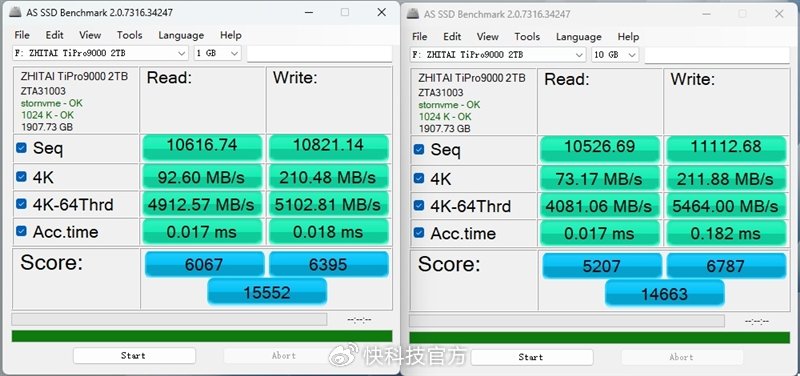Image resolution: width=800 pixels, height=376 pixels.
Task: Open the 1 GB test size dropdown
Action: pos(217,53)
